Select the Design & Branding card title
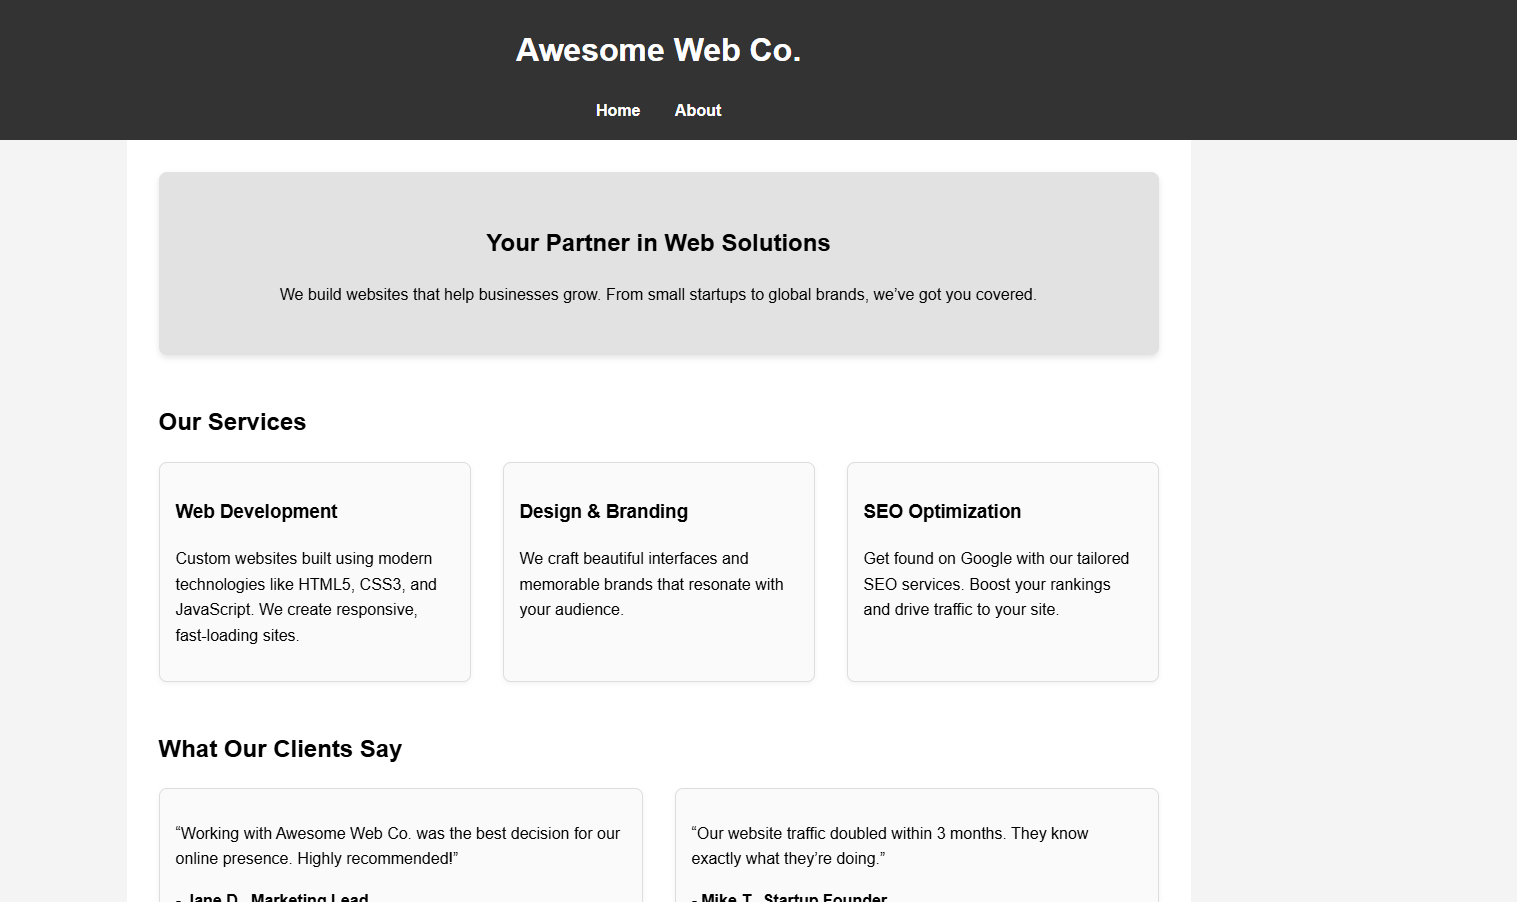The width and height of the screenshot is (1517, 902). coord(603,511)
